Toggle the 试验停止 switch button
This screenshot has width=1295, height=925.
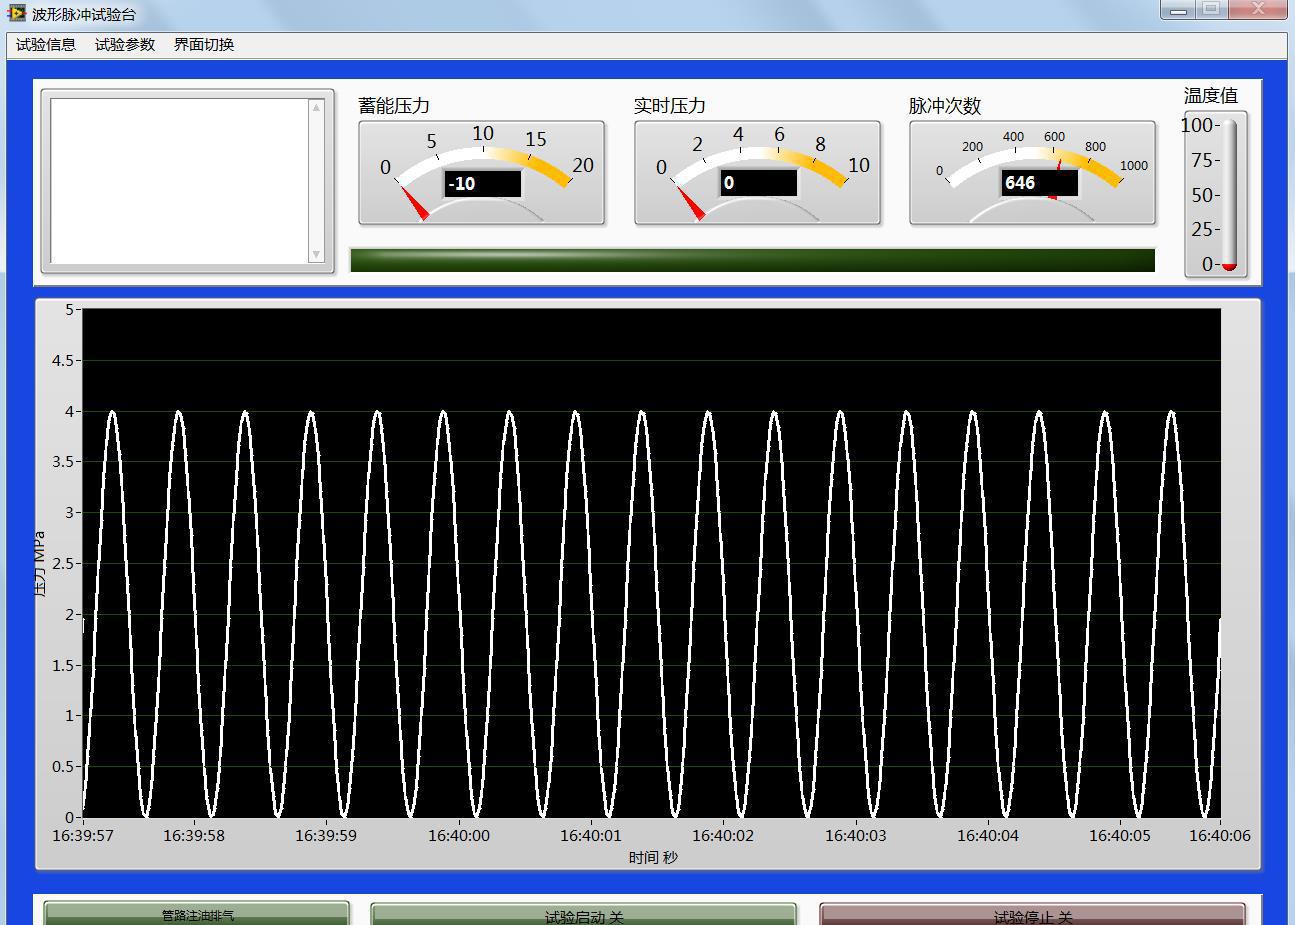[x=1032, y=915]
